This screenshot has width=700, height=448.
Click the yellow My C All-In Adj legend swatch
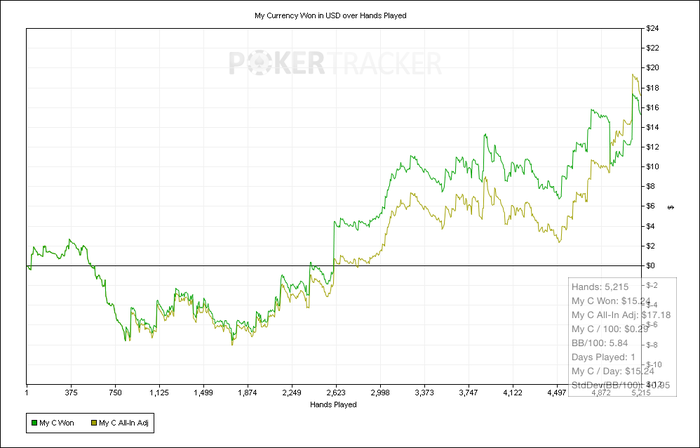tap(94, 423)
